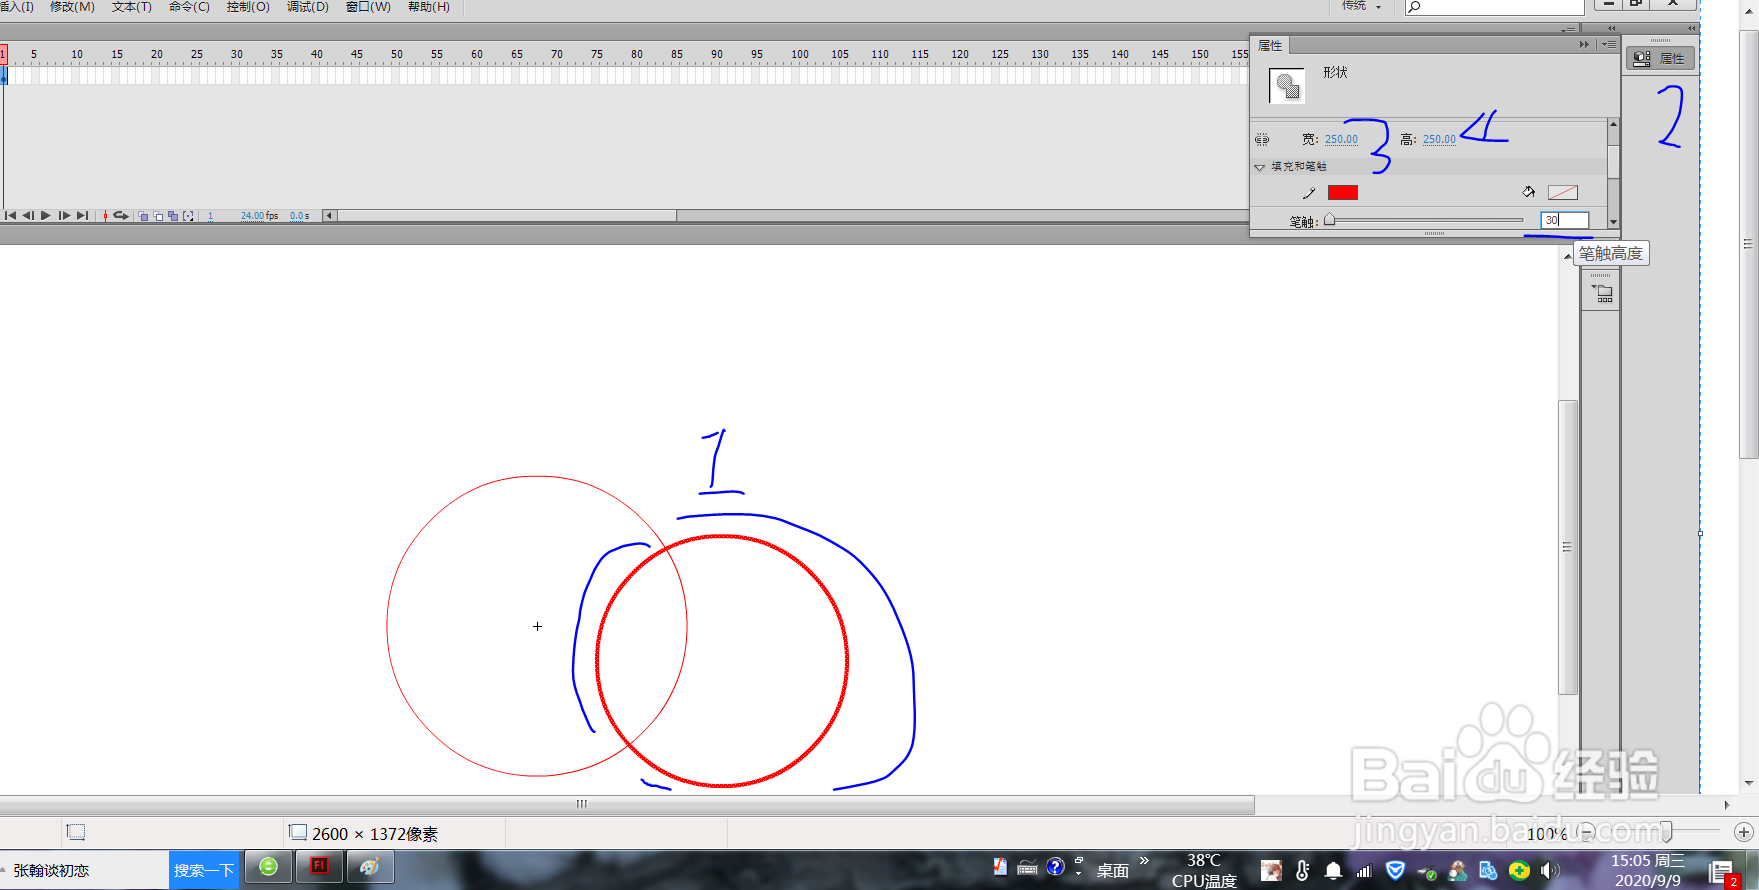Click the height value 250.00
Screen dimensions: 1759x890
pos(1439,140)
